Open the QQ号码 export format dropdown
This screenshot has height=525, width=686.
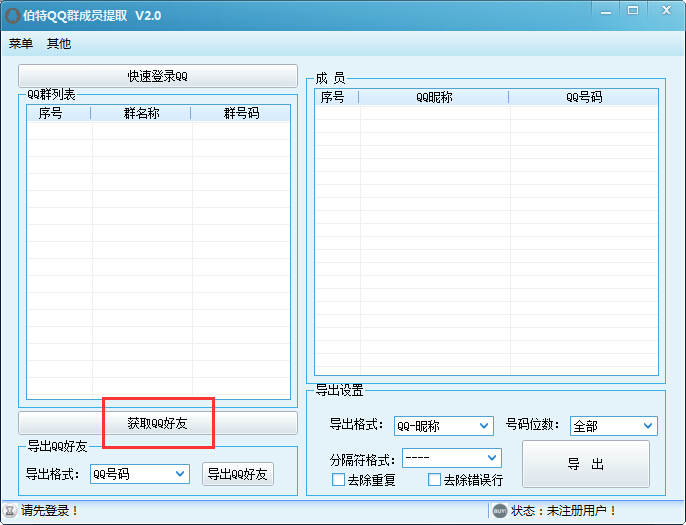pyautogui.click(x=140, y=474)
